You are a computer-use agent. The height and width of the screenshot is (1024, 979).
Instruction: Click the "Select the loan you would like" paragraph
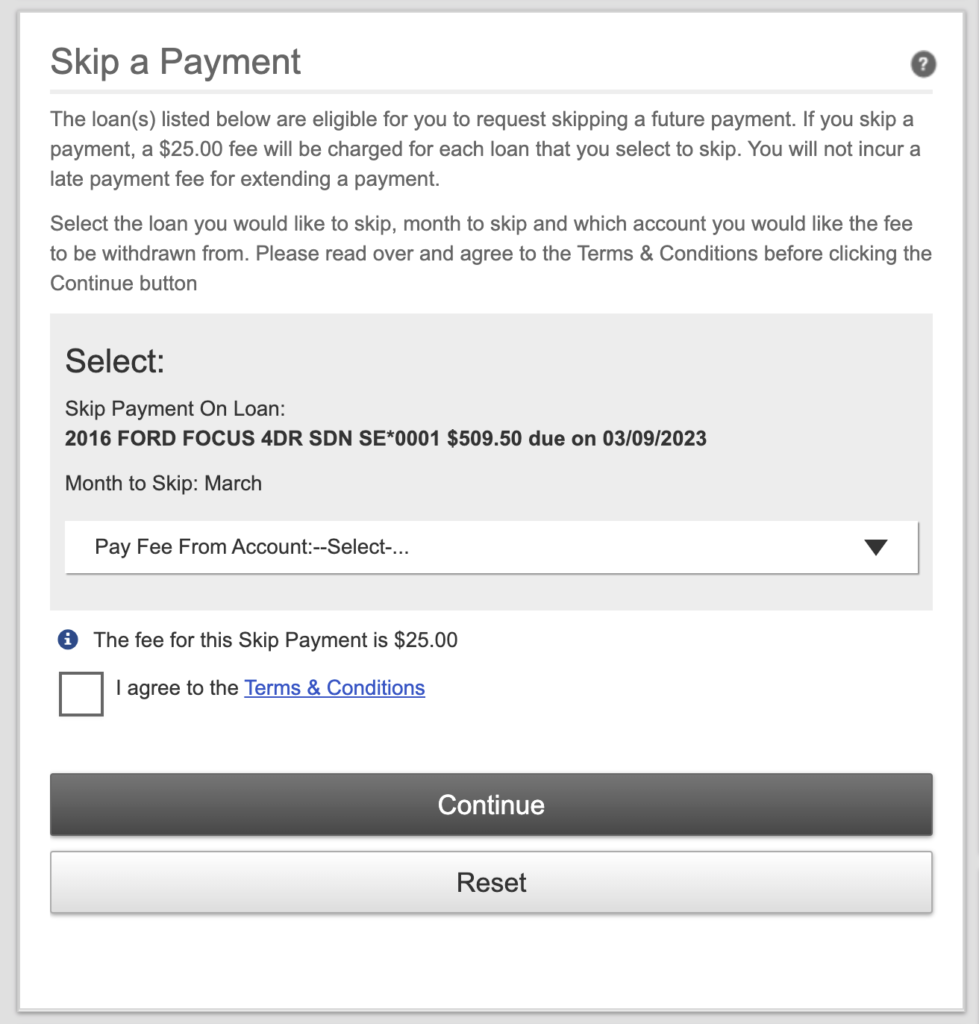(x=490, y=253)
